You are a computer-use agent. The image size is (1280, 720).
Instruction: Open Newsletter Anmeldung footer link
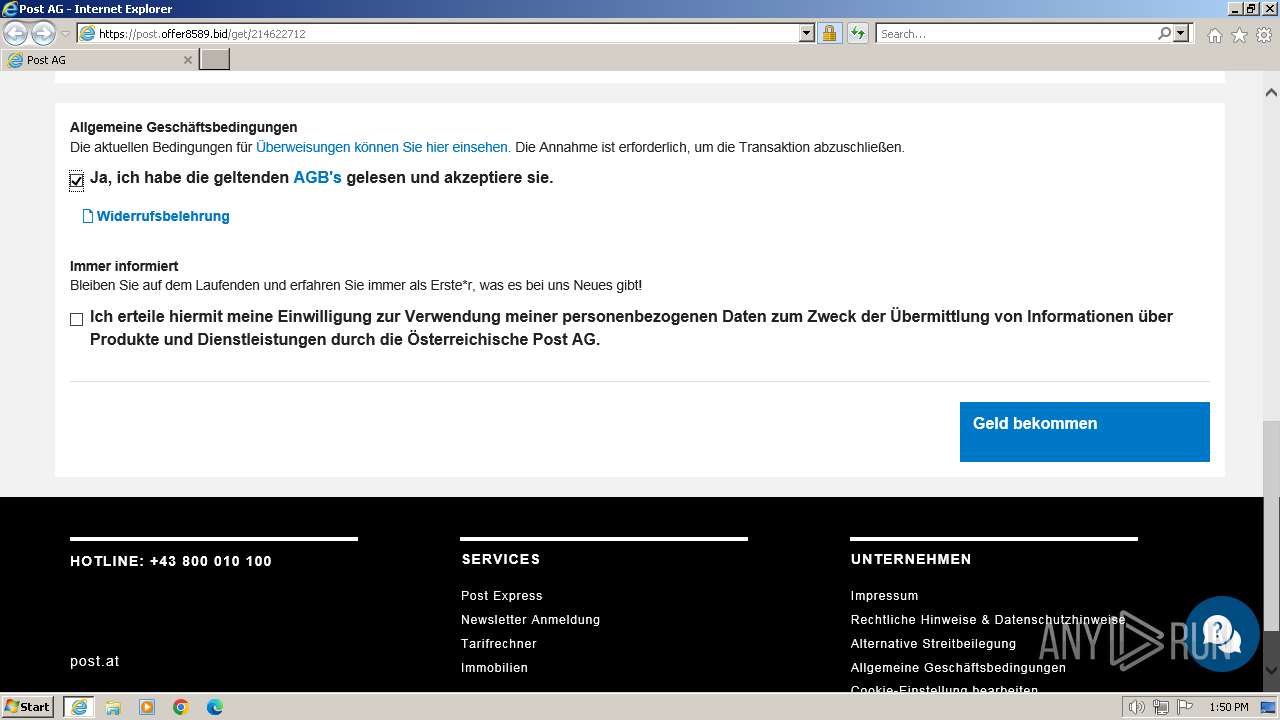coord(531,620)
